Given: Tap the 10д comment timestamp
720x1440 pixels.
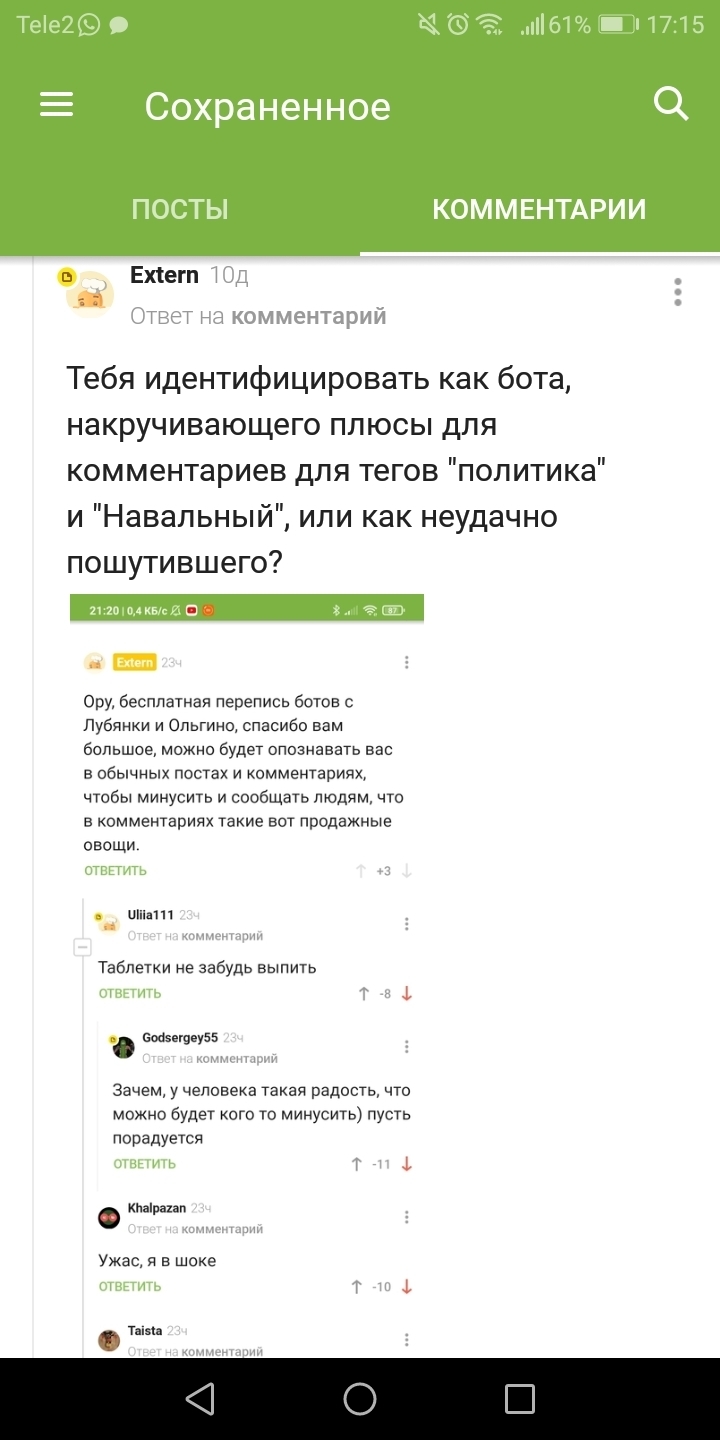Looking at the screenshot, I should [229, 275].
